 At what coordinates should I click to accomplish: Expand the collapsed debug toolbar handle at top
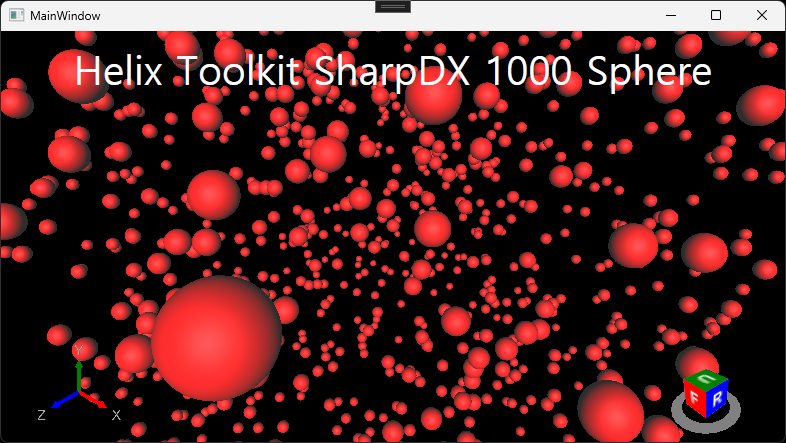tap(393, 7)
